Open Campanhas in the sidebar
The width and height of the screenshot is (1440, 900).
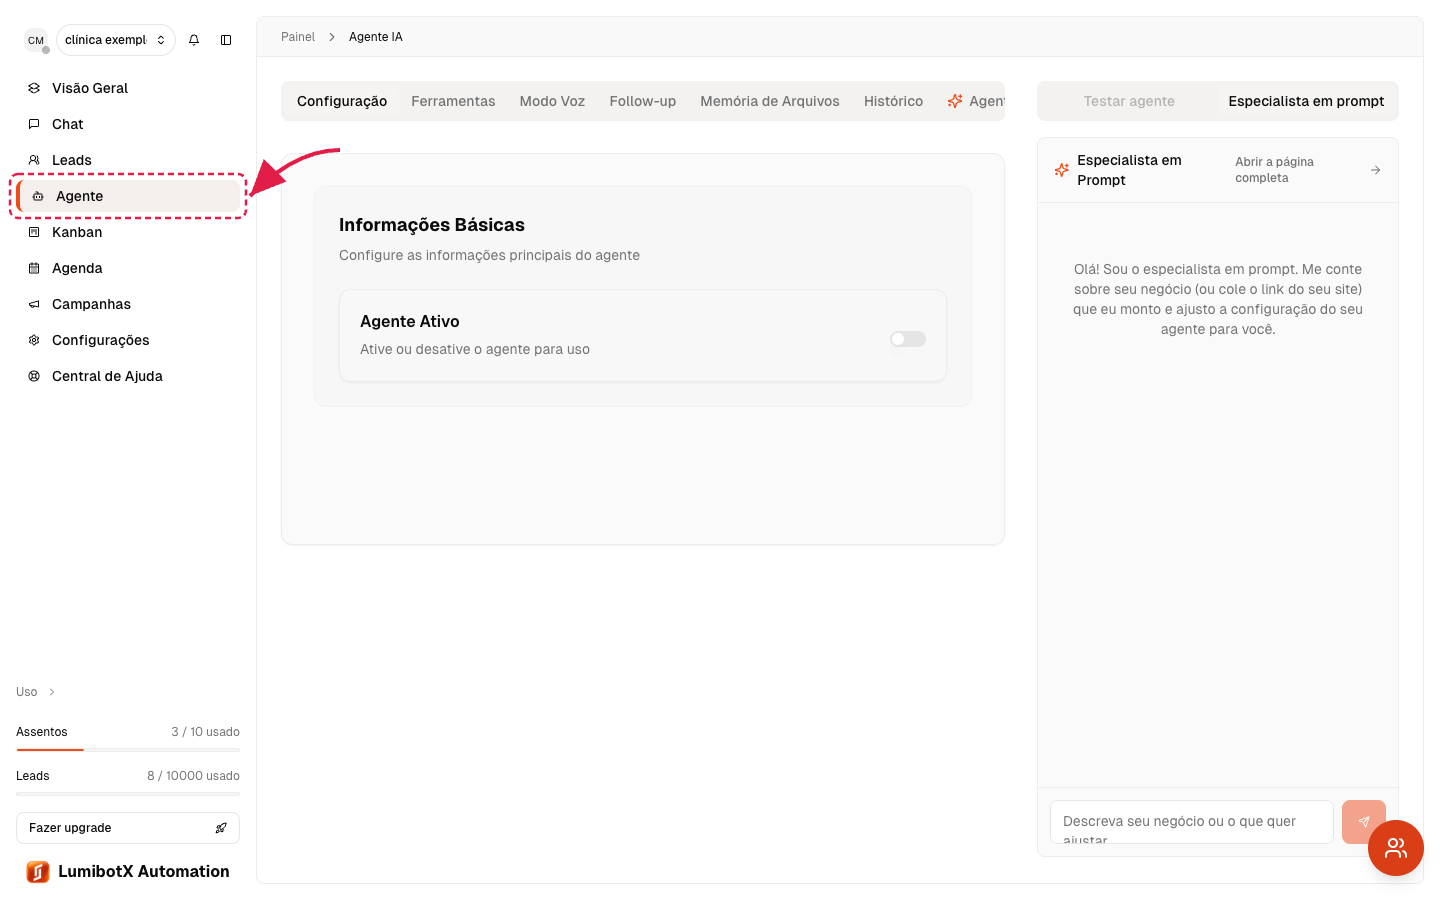pos(128,304)
